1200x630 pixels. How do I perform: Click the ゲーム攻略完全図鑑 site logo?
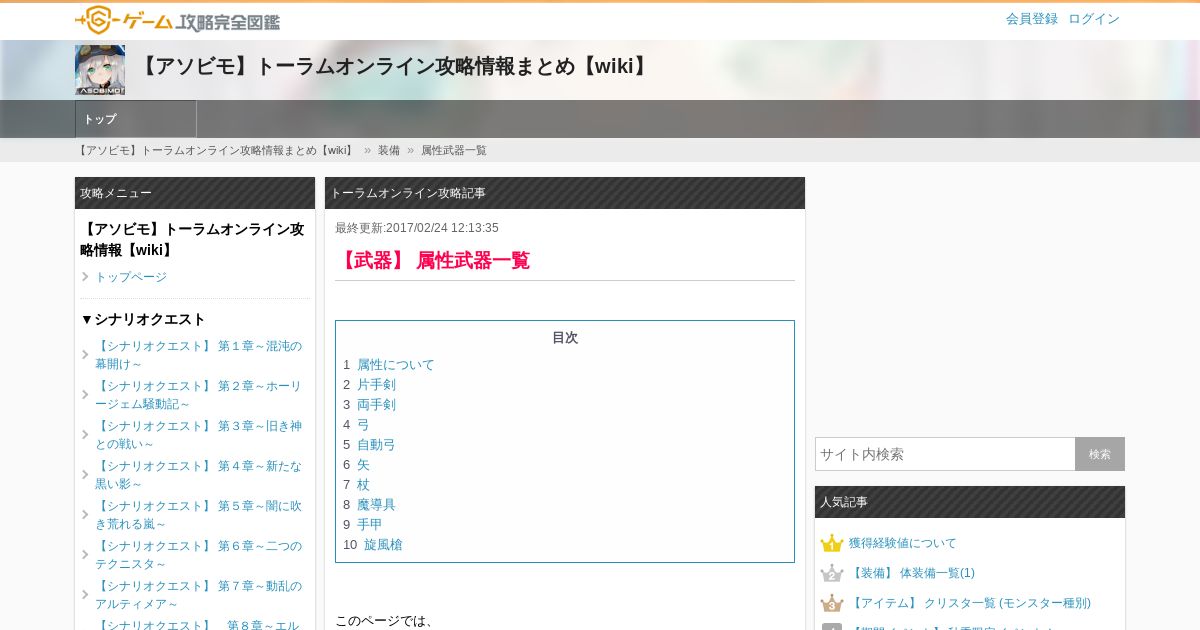coord(178,20)
